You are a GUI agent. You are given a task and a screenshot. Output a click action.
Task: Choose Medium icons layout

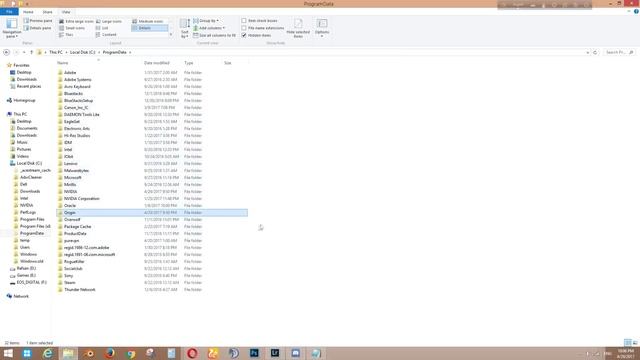point(148,21)
